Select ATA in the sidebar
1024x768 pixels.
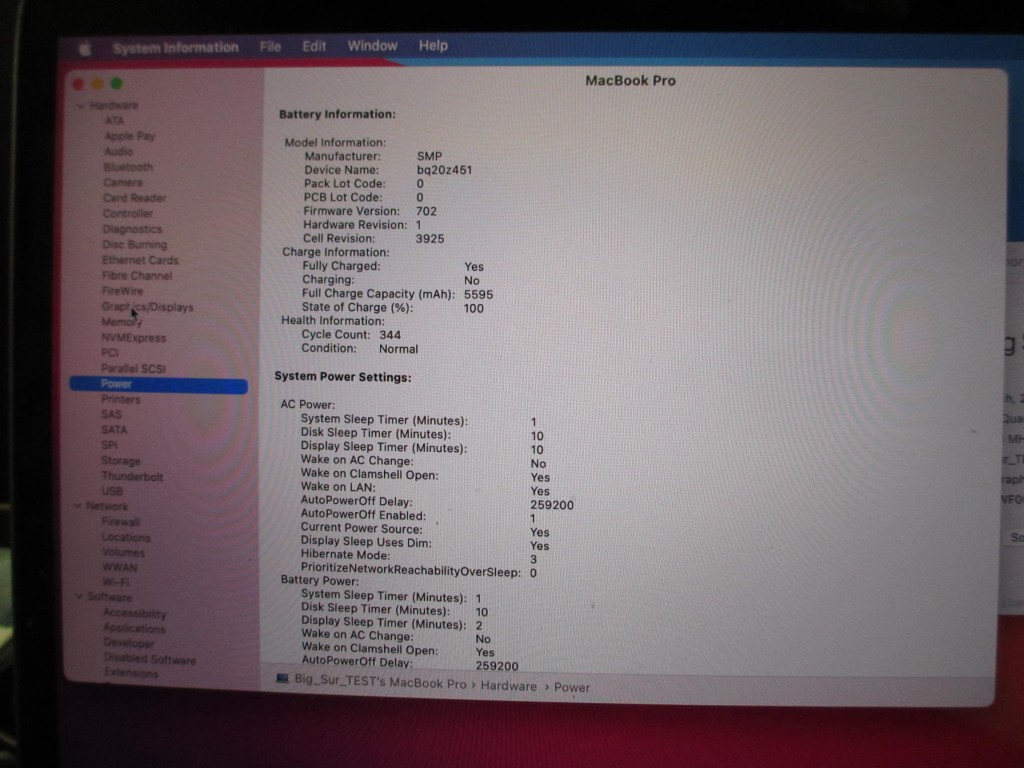114,121
